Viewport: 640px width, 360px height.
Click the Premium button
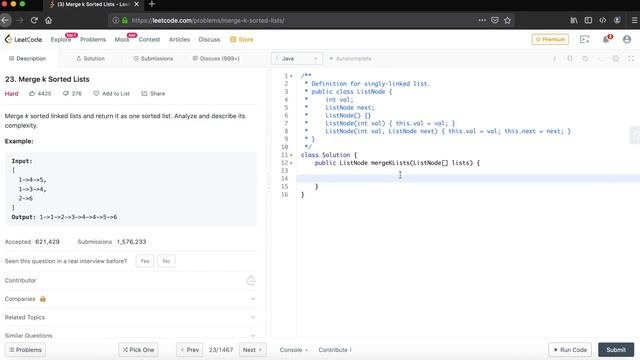[x=550, y=39]
